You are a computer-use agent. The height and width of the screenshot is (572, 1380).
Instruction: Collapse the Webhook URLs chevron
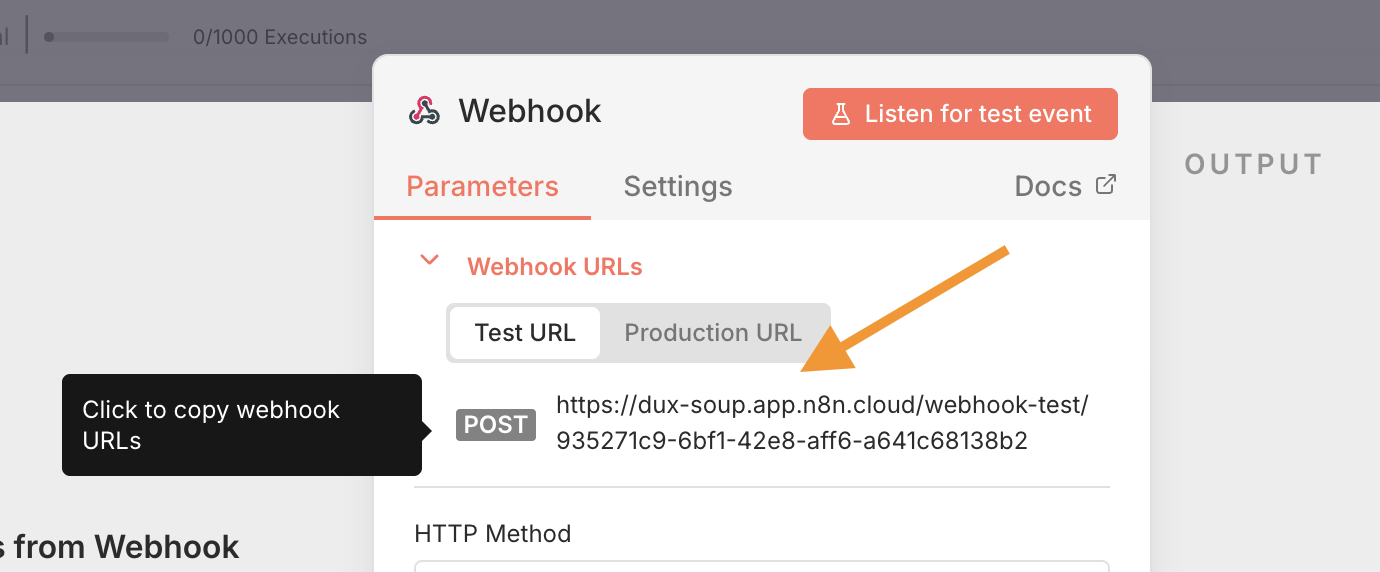point(430,261)
